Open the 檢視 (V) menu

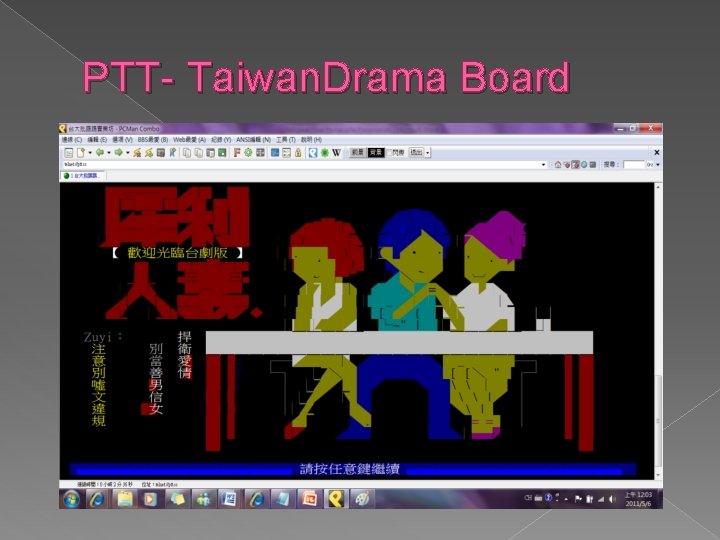(x=122, y=140)
